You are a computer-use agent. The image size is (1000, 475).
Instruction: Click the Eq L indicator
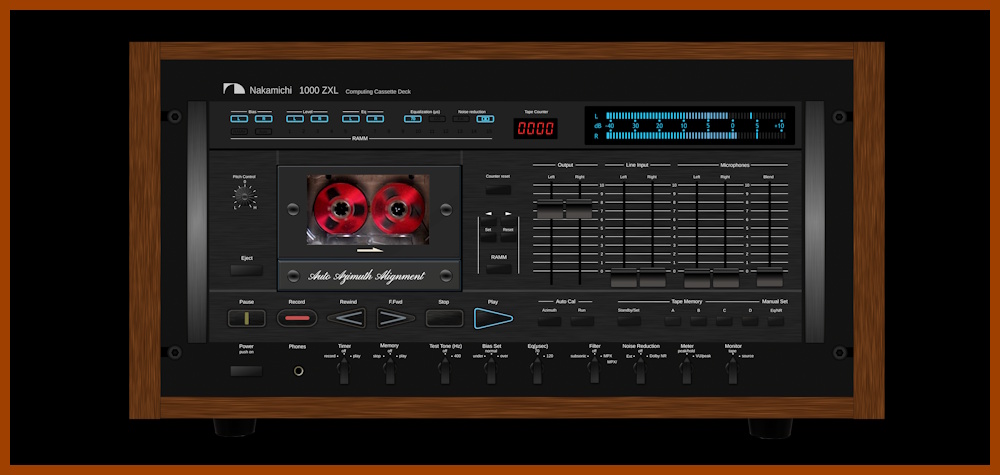[351, 119]
